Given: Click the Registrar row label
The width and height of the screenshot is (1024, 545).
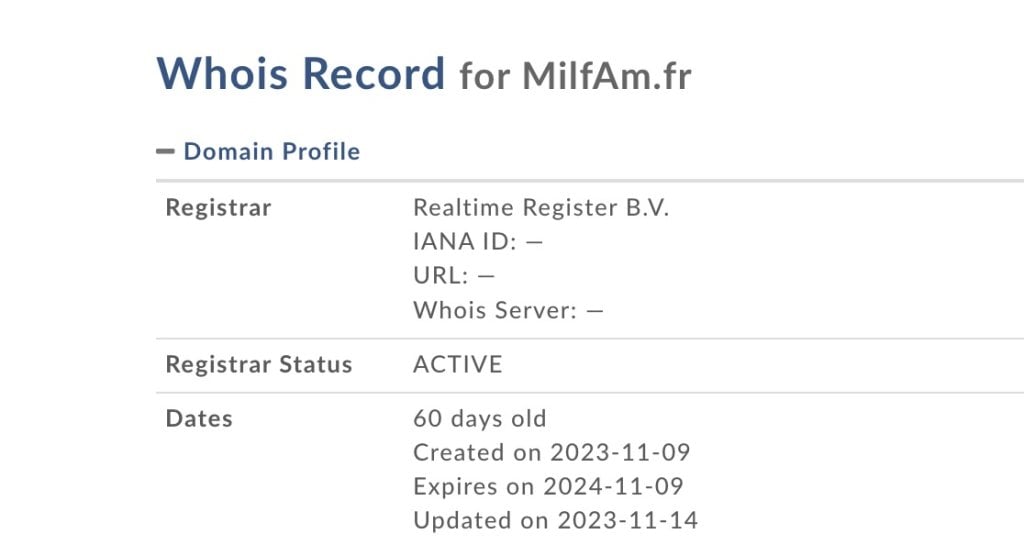Looking at the screenshot, I should pyautogui.click(x=218, y=208).
